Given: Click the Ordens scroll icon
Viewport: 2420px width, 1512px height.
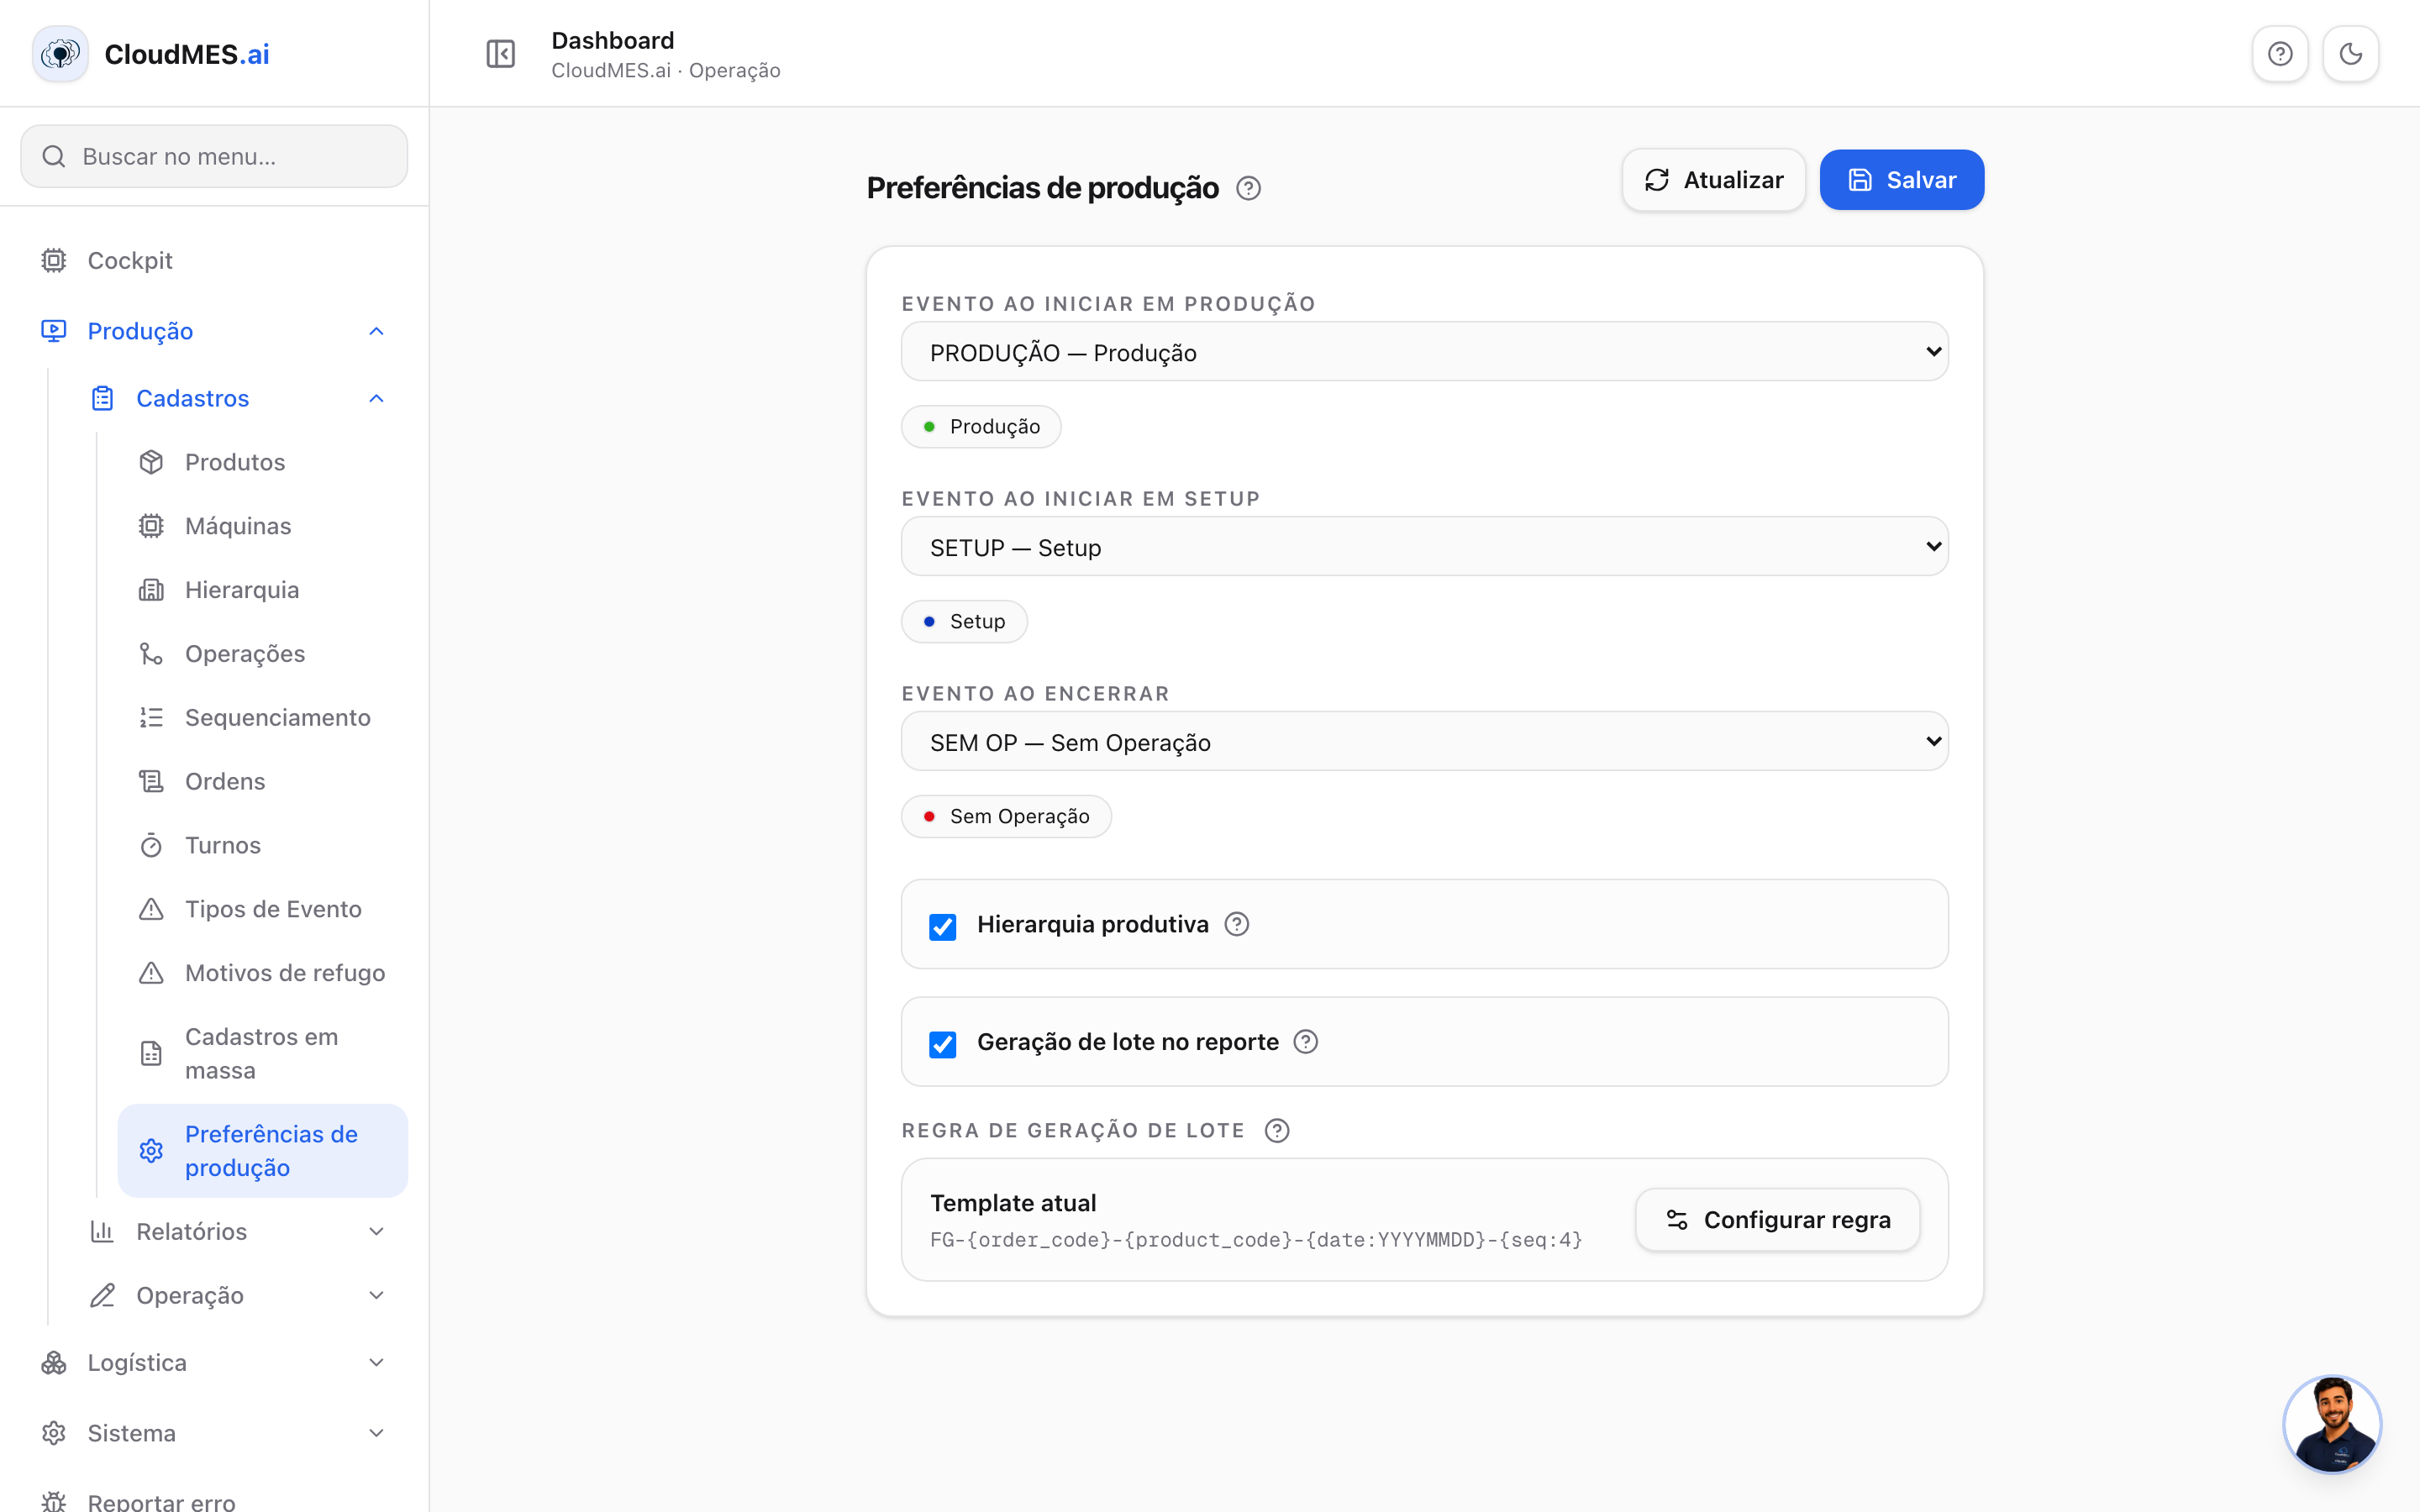Looking at the screenshot, I should pyautogui.click(x=151, y=782).
